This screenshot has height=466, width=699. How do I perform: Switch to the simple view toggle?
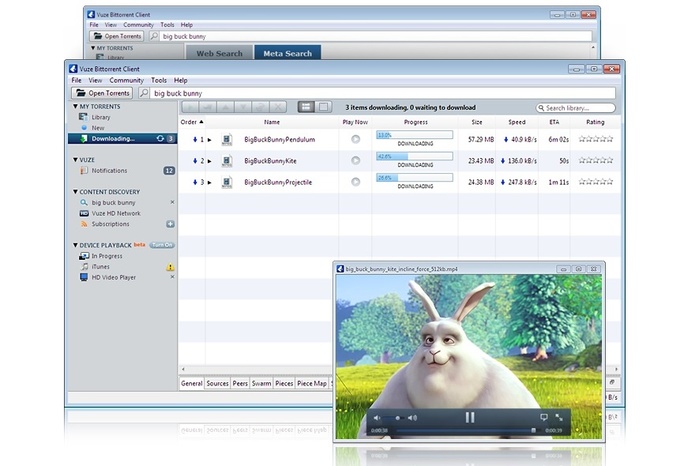(x=323, y=107)
